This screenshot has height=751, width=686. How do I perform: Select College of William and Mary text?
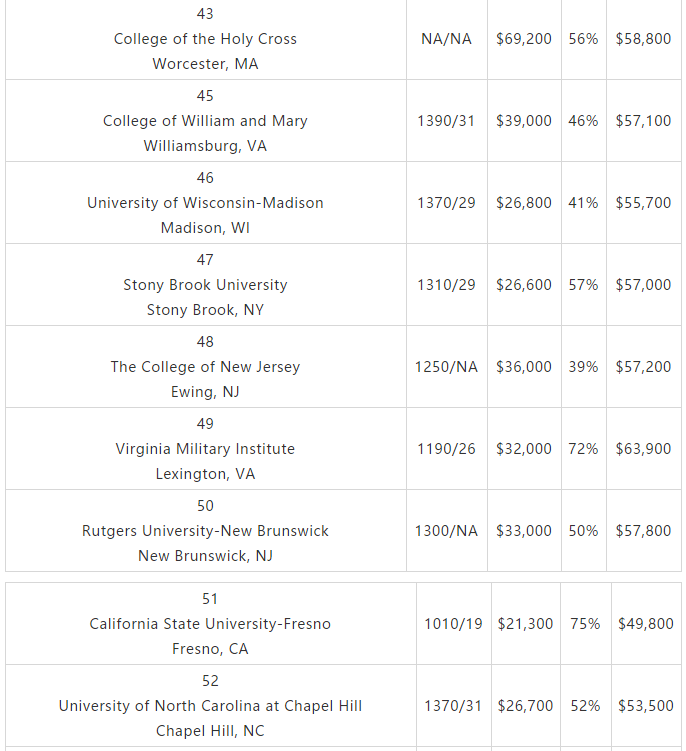205,121
